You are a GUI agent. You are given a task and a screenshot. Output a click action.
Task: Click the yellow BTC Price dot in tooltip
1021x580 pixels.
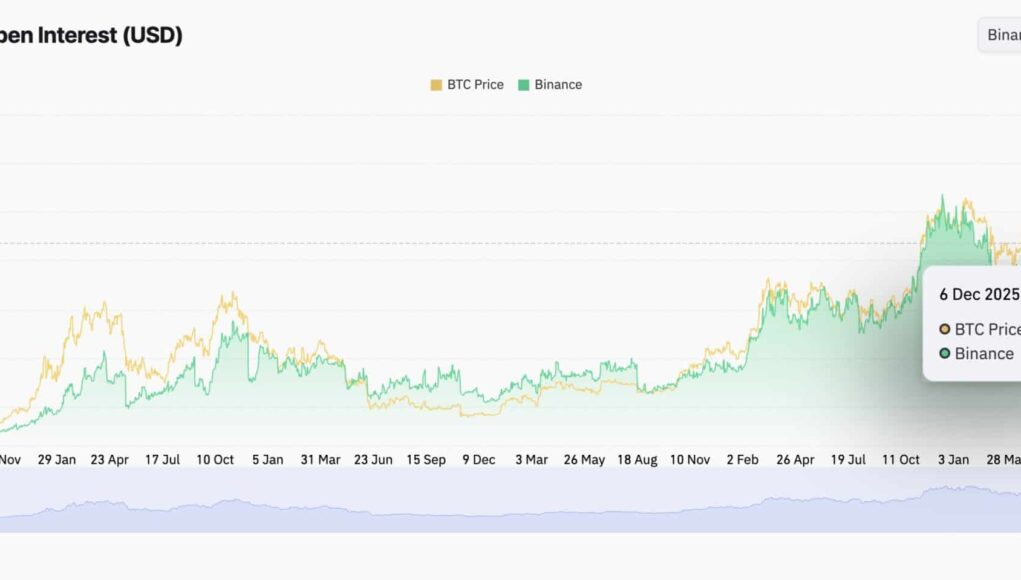945,329
